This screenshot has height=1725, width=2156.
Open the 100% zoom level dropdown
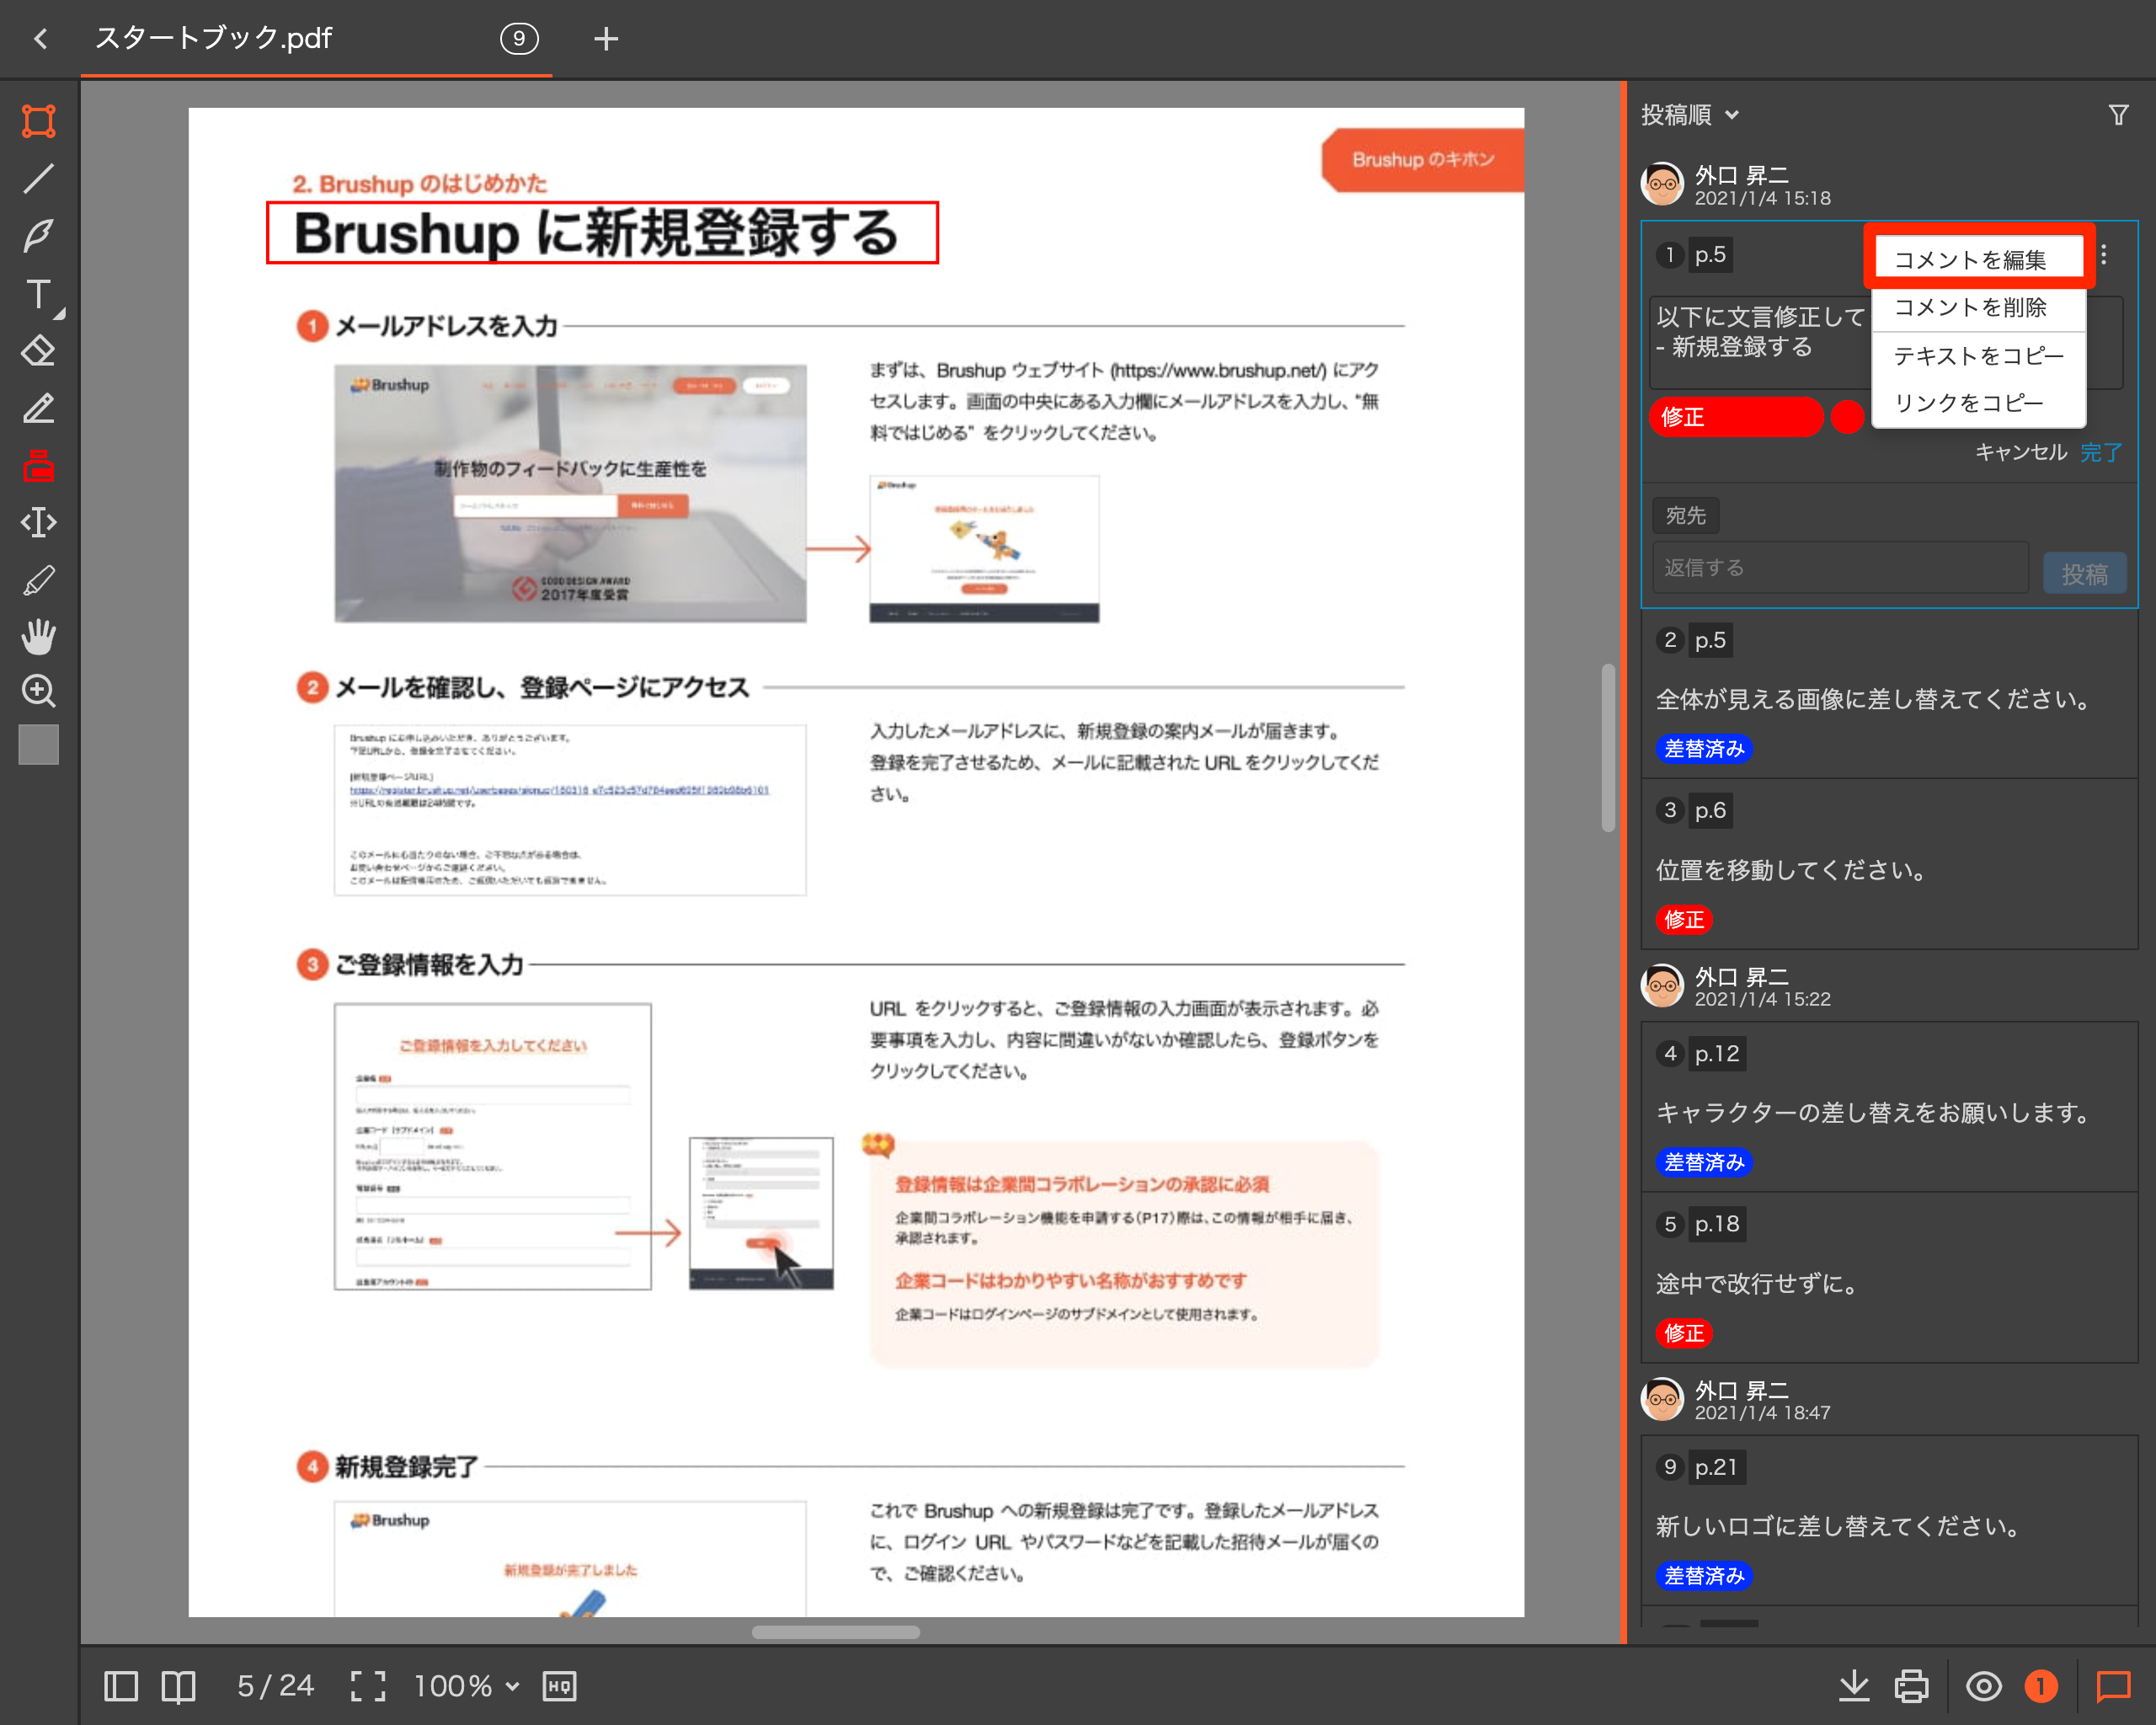[x=466, y=1686]
